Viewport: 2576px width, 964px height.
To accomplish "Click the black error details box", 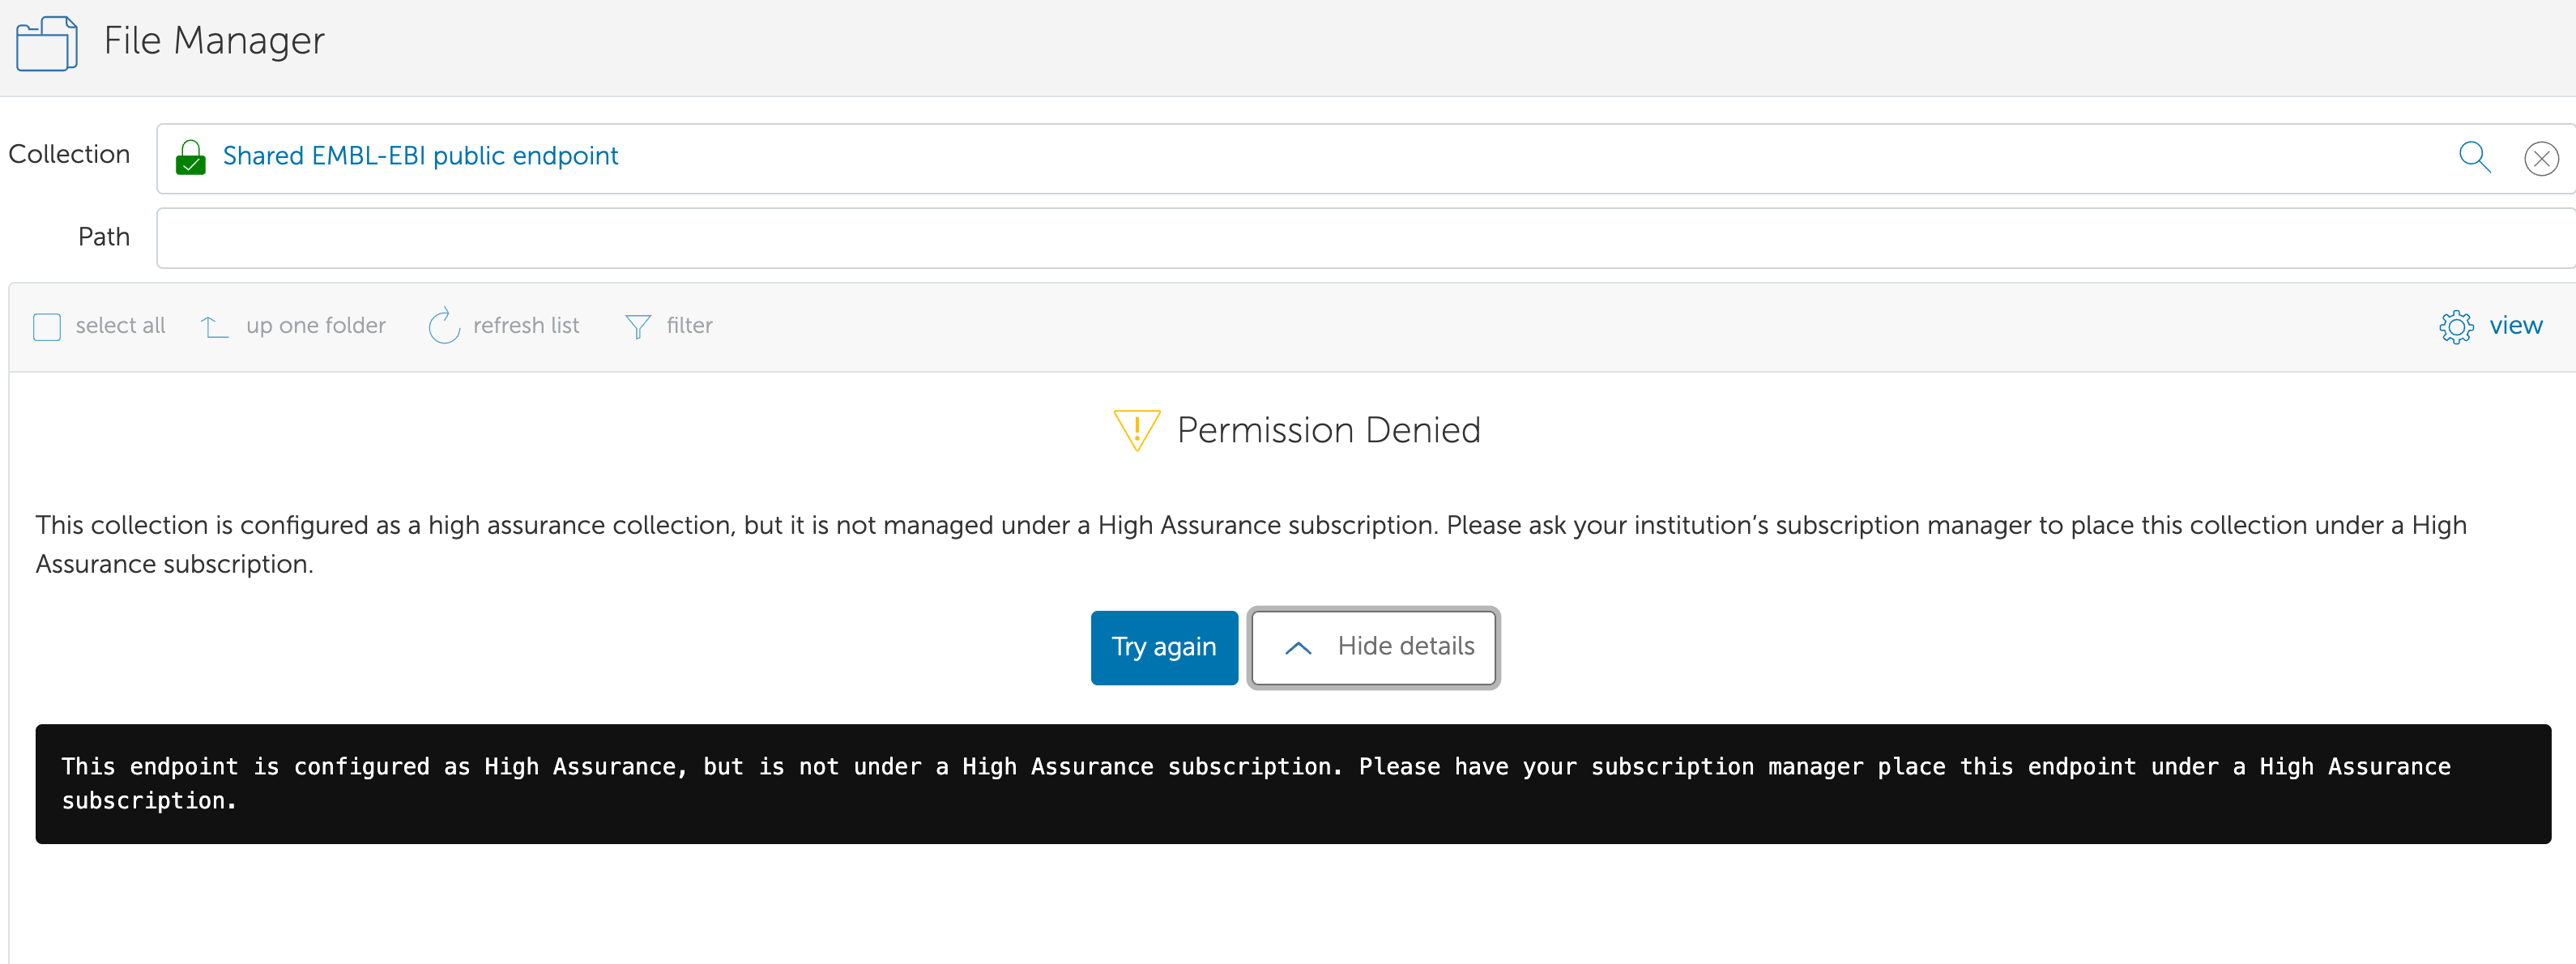I will coord(1292,784).
